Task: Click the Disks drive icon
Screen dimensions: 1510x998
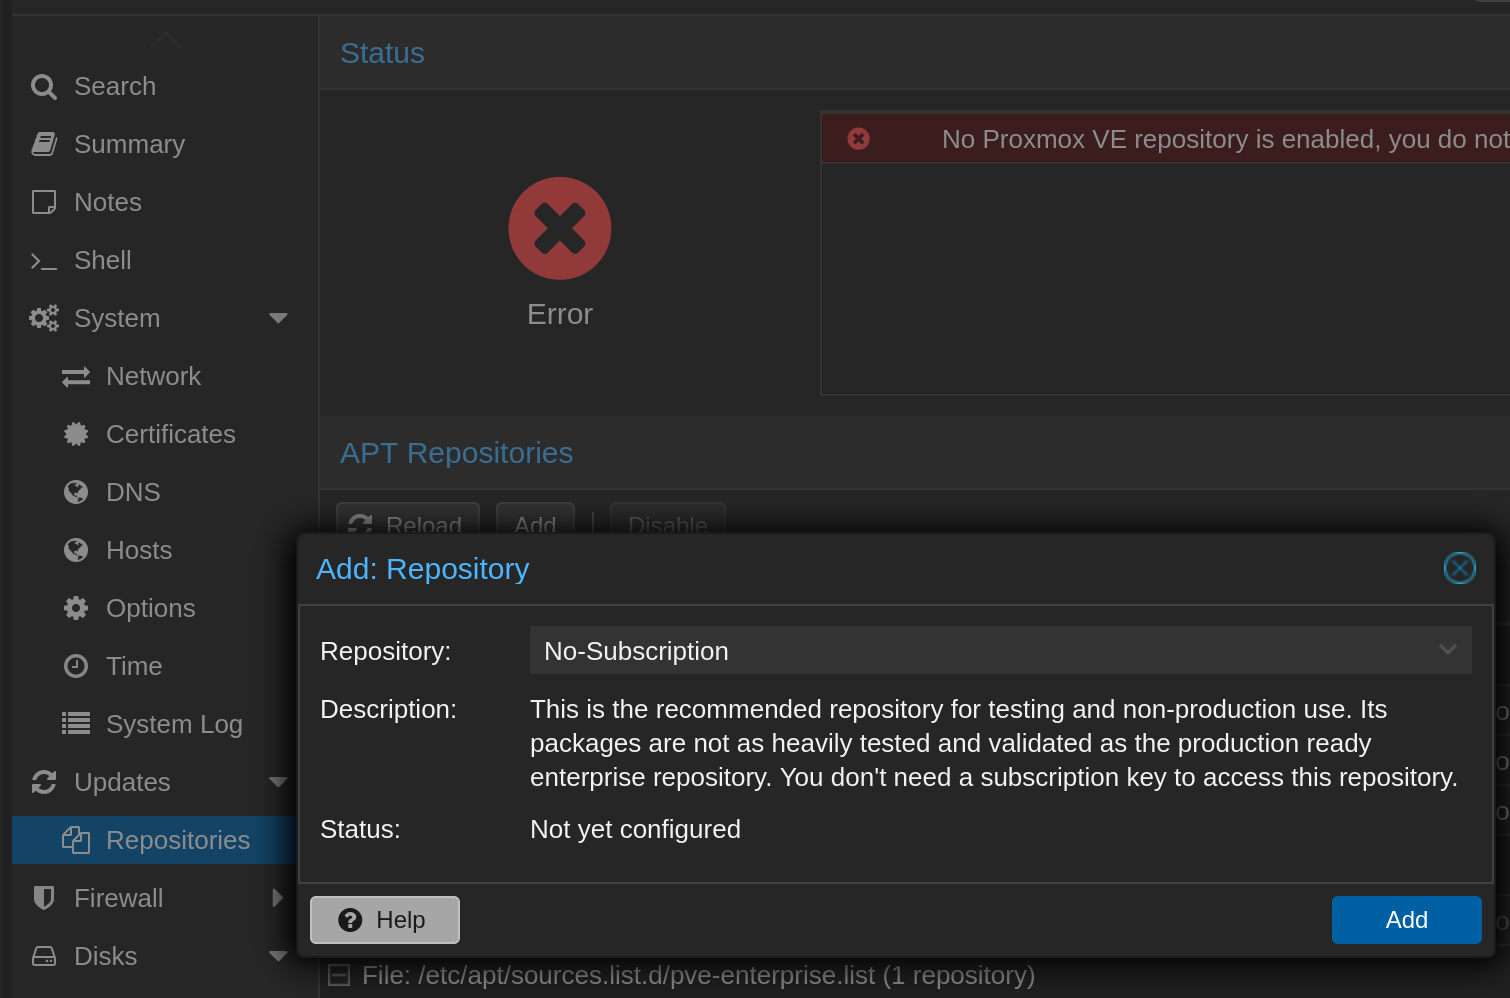Action: (x=44, y=956)
